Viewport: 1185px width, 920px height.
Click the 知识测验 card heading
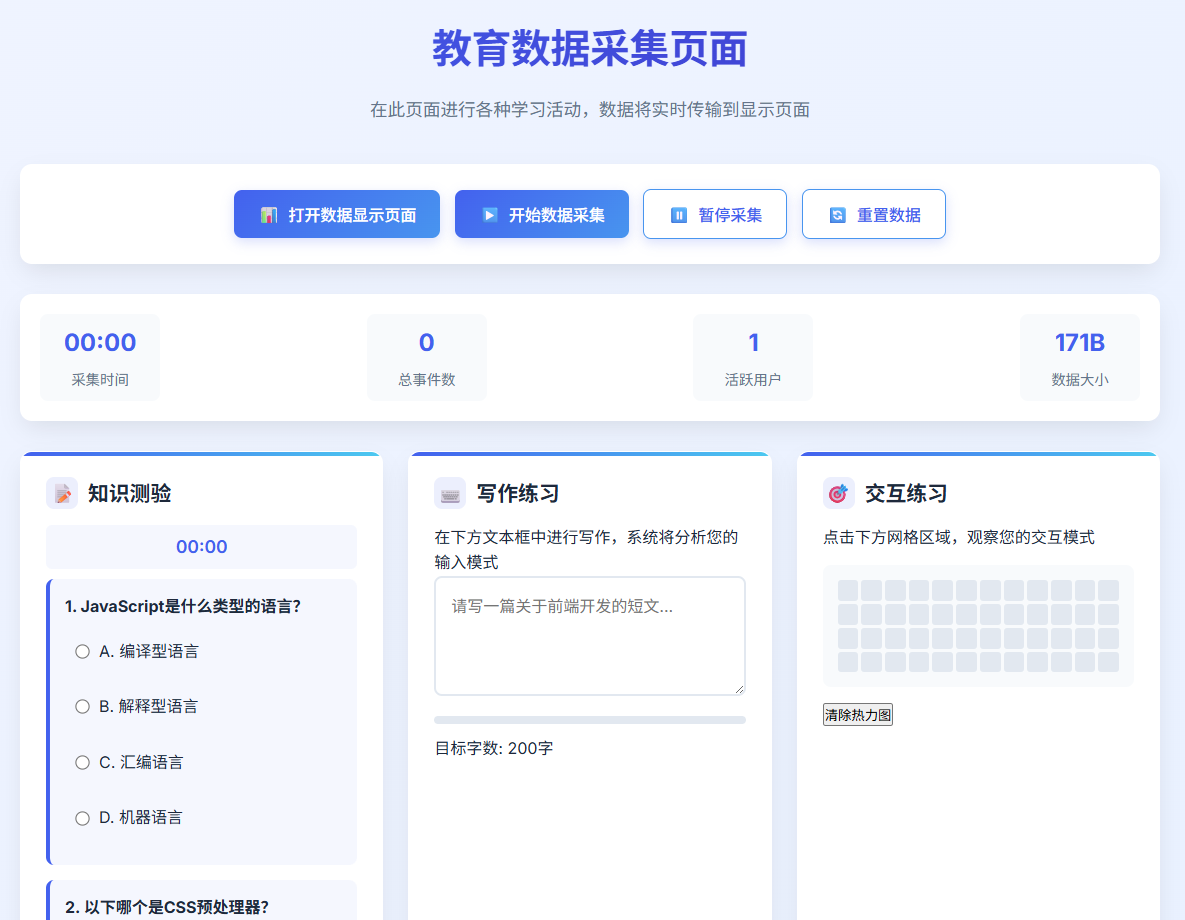[129, 494]
